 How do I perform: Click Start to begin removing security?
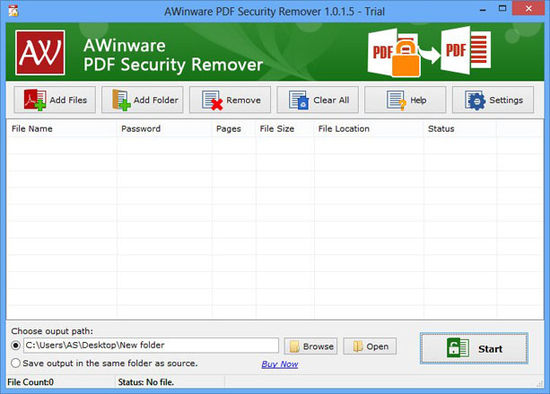point(474,348)
